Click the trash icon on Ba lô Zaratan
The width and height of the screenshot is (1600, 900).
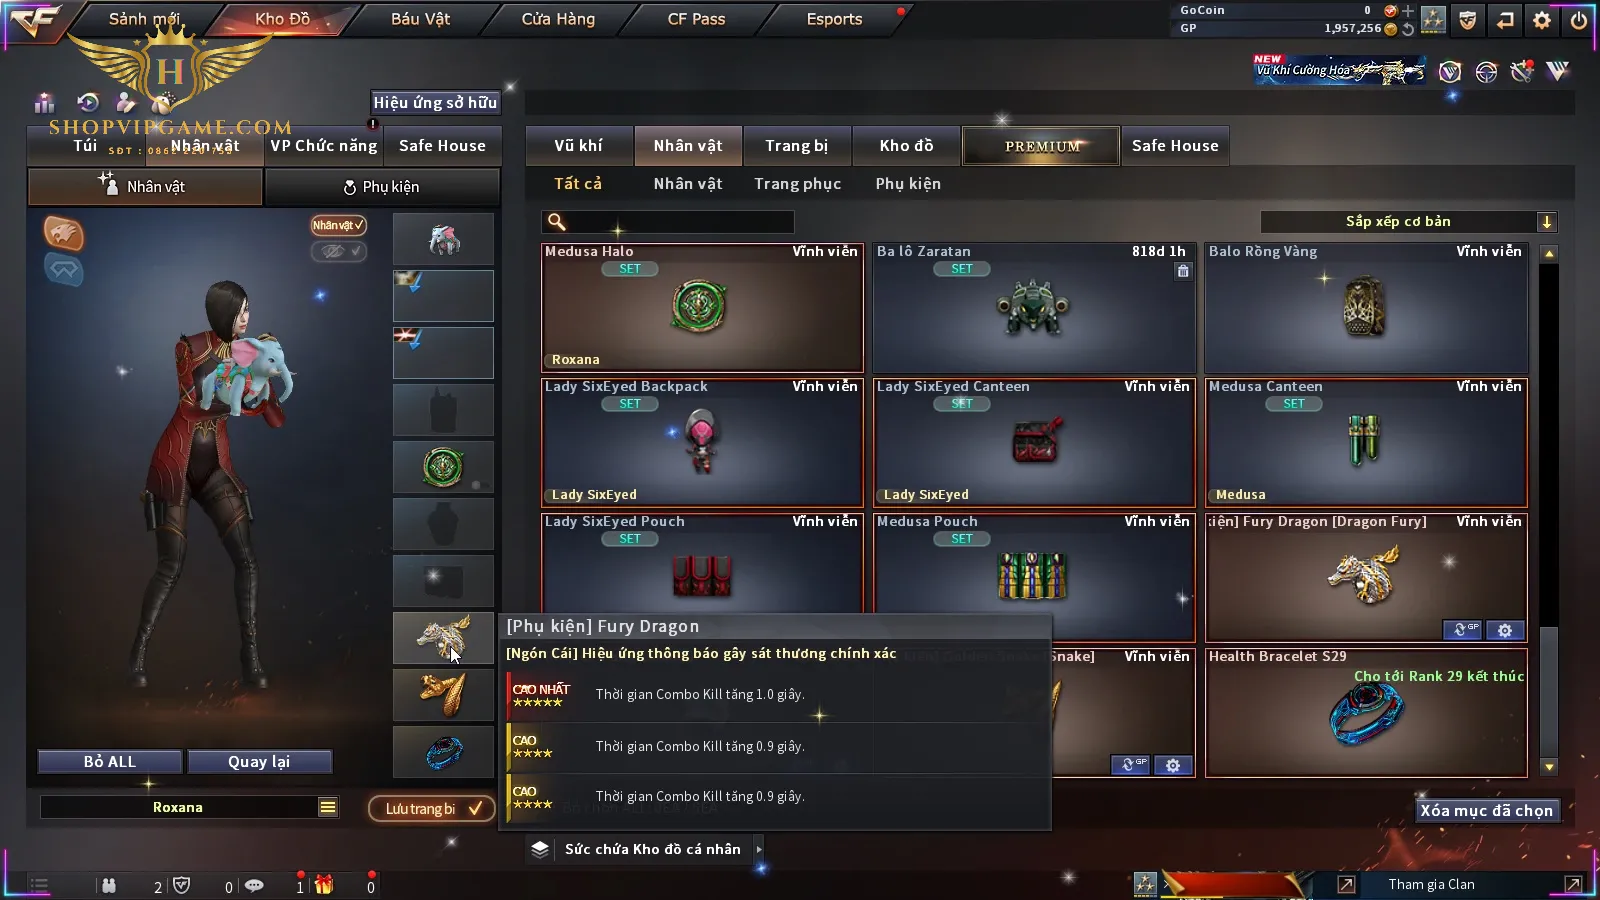point(1183,271)
